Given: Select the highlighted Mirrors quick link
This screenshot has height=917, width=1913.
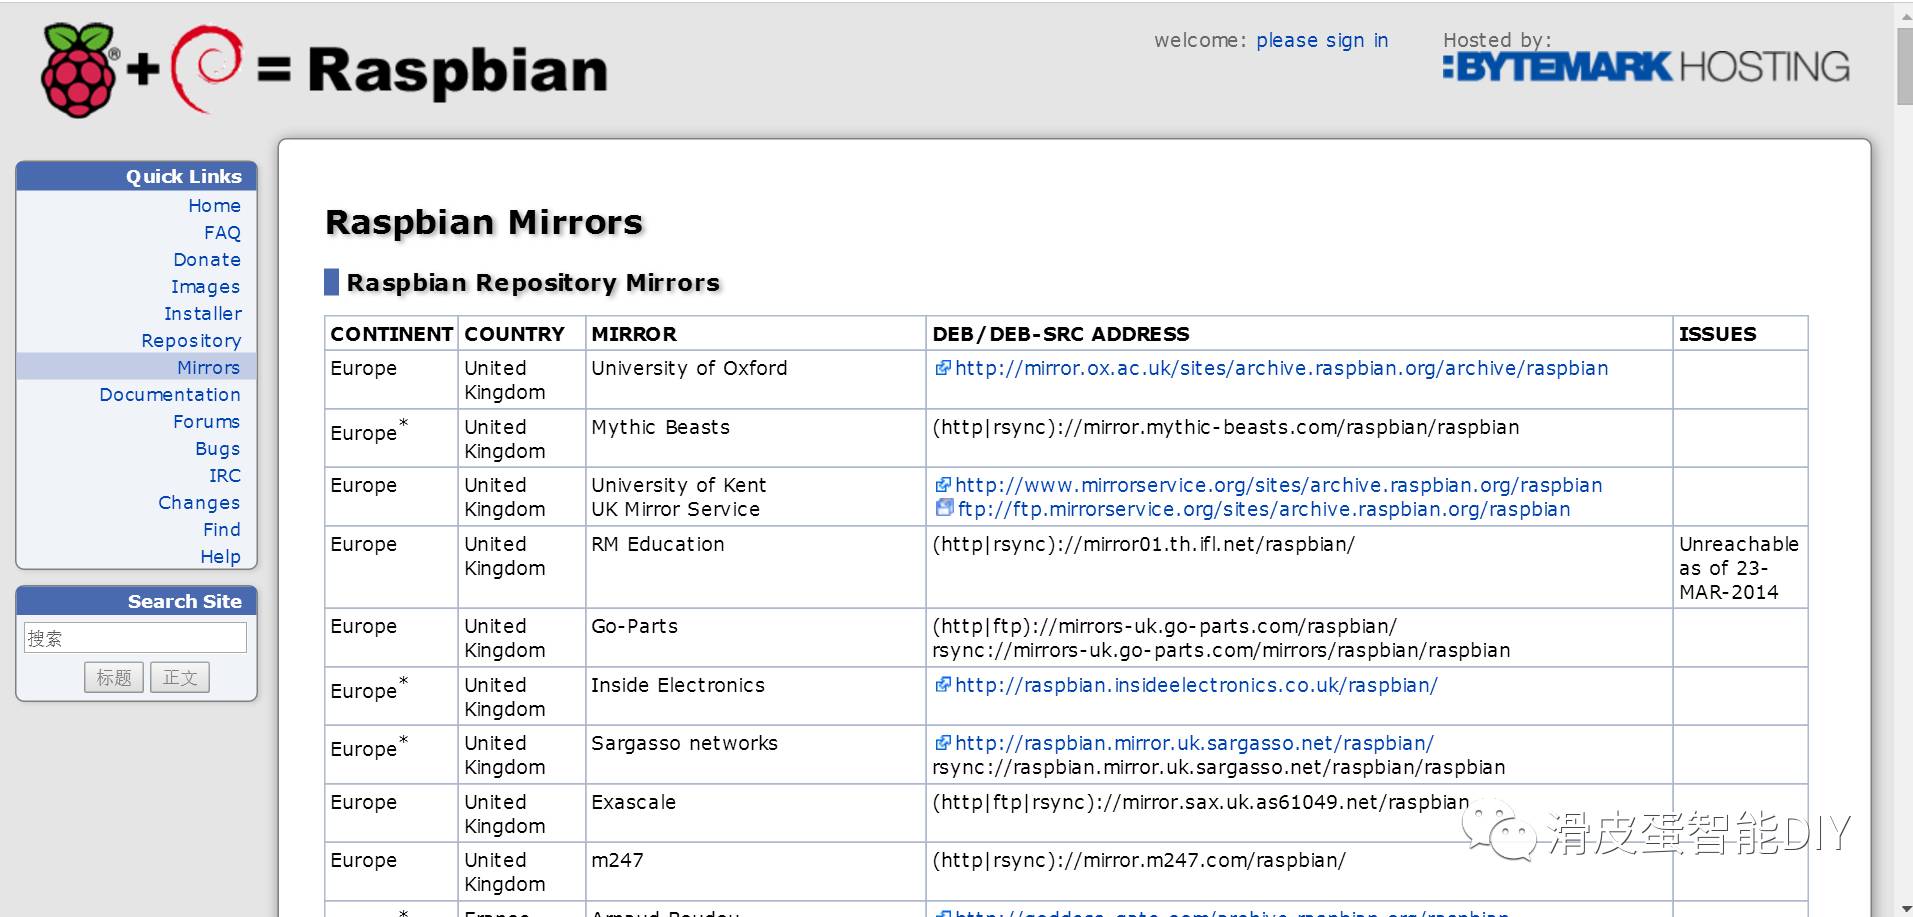Looking at the screenshot, I should click(208, 367).
